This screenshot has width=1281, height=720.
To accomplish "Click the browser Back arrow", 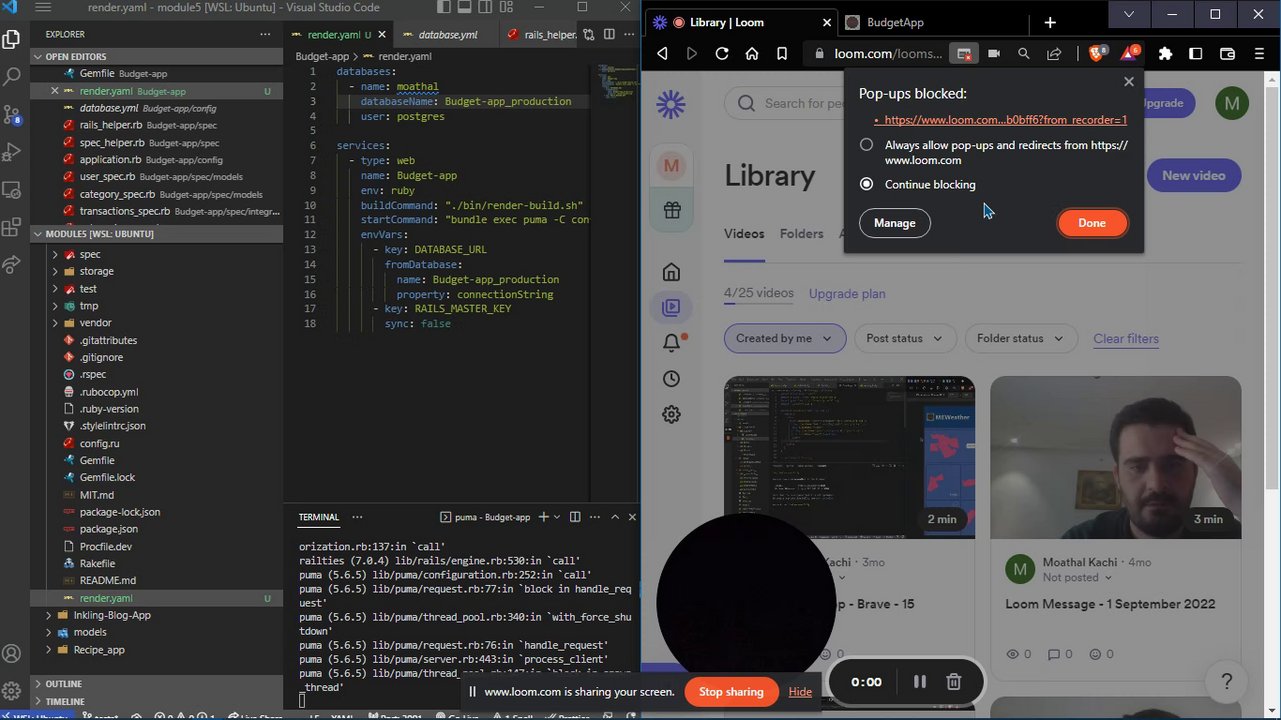I will coord(662,54).
